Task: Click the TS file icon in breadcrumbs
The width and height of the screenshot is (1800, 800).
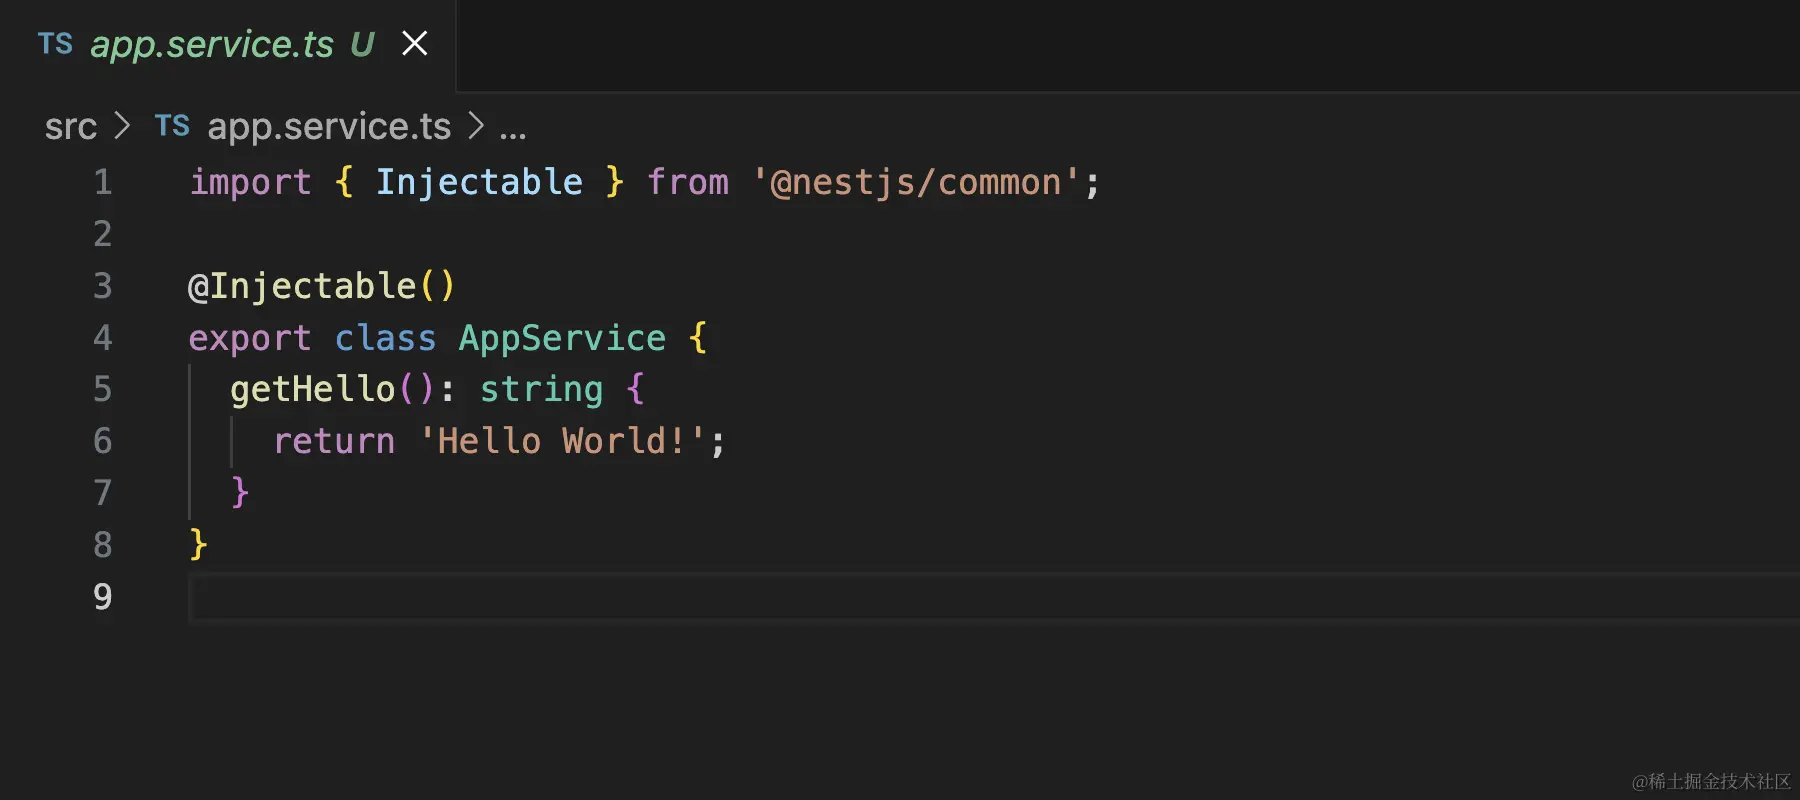Action: click(x=172, y=126)
